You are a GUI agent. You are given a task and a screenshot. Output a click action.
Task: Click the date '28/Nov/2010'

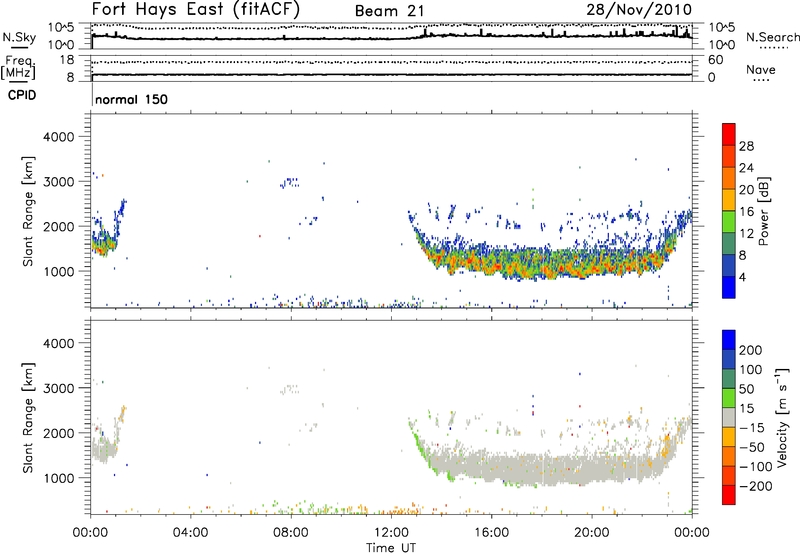(x=639, y=9)
